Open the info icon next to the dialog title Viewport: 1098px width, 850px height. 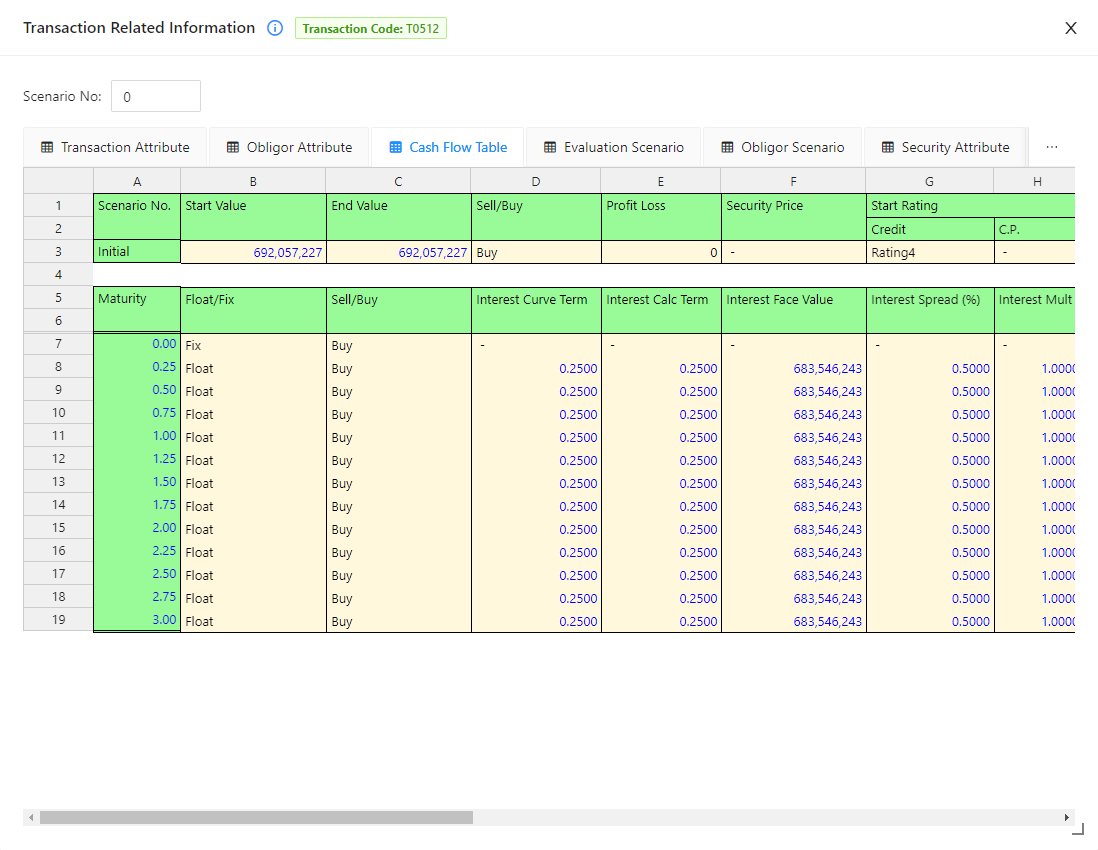point(274,28)
